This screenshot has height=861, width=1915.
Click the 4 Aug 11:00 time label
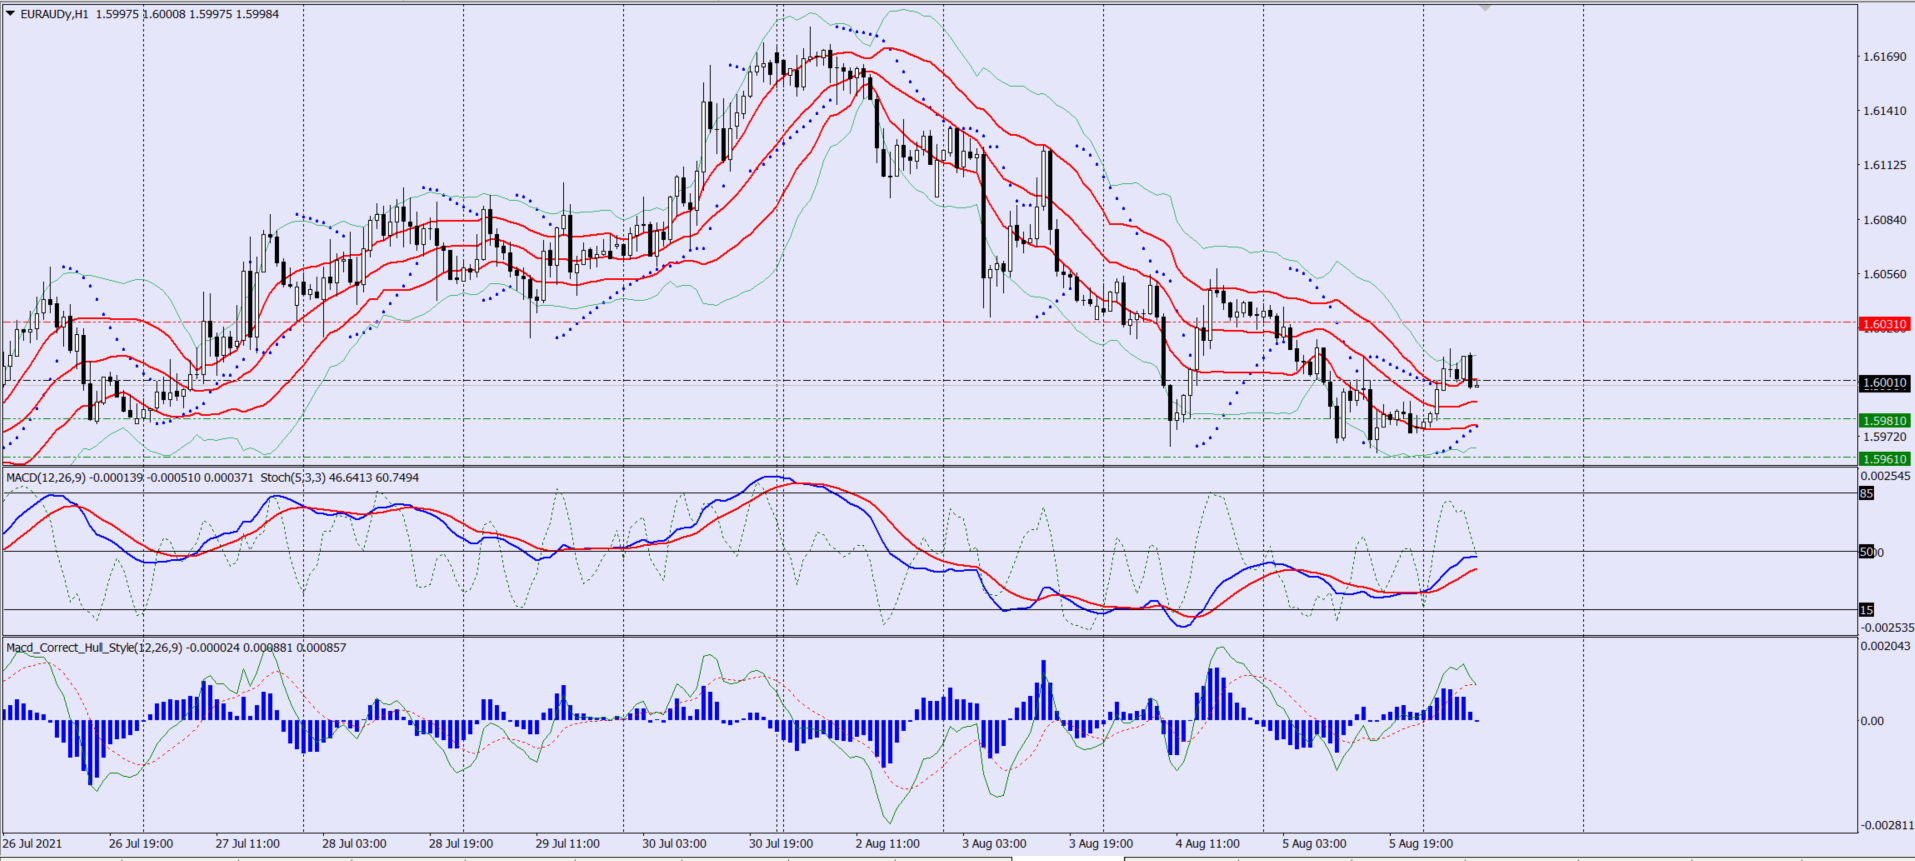point(1208,844)
